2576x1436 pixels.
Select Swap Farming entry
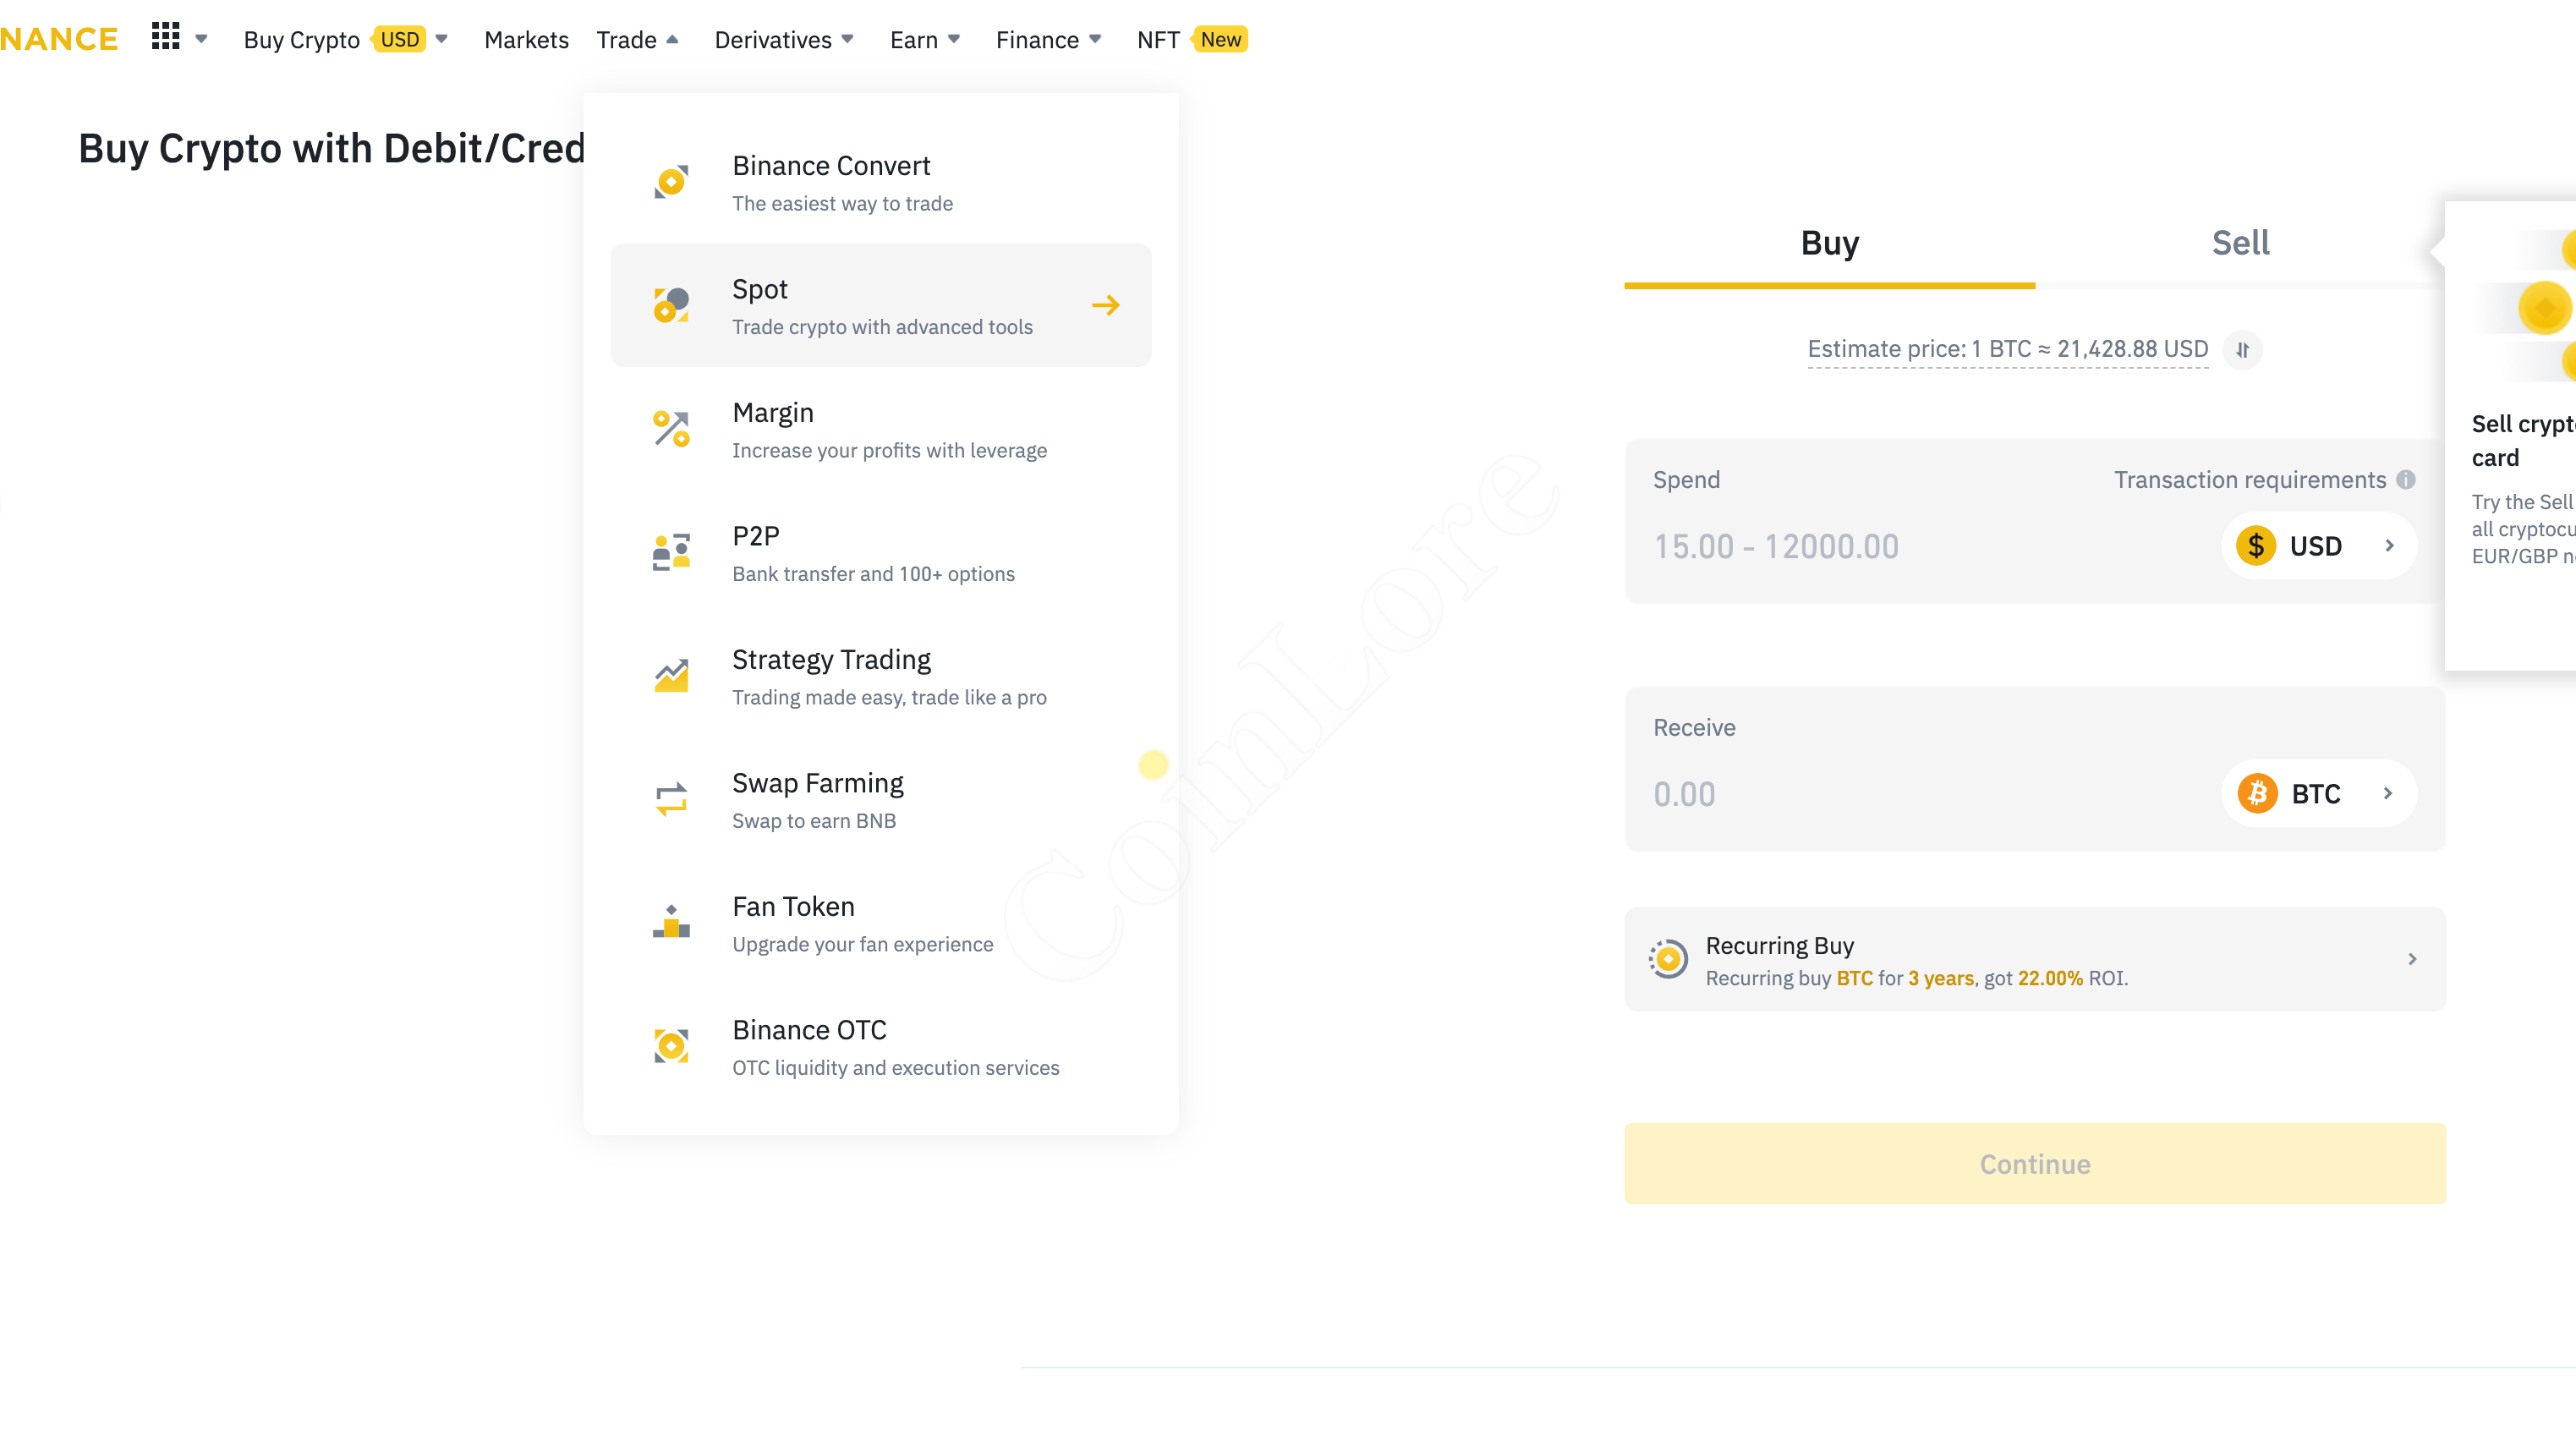click(880, 799)
